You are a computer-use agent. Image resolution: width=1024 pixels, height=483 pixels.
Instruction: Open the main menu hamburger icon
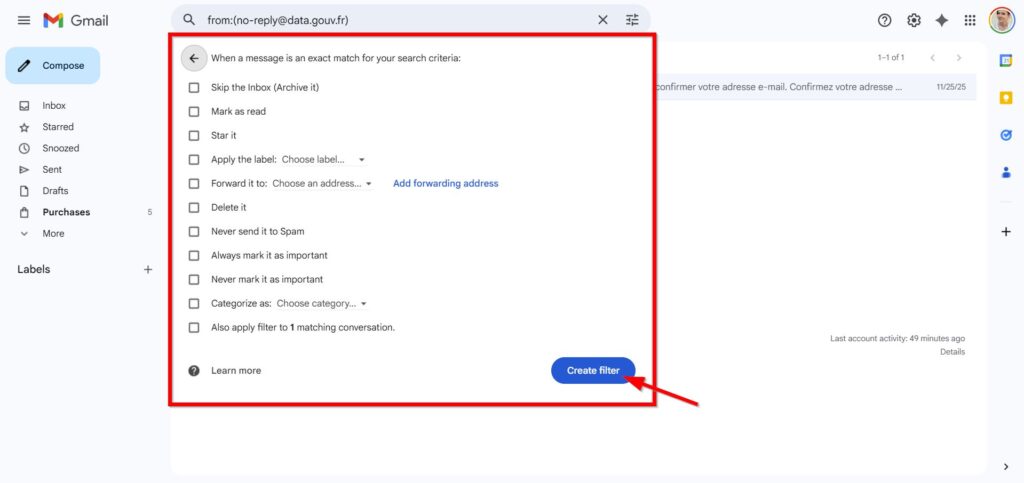[x=24, y=20]
